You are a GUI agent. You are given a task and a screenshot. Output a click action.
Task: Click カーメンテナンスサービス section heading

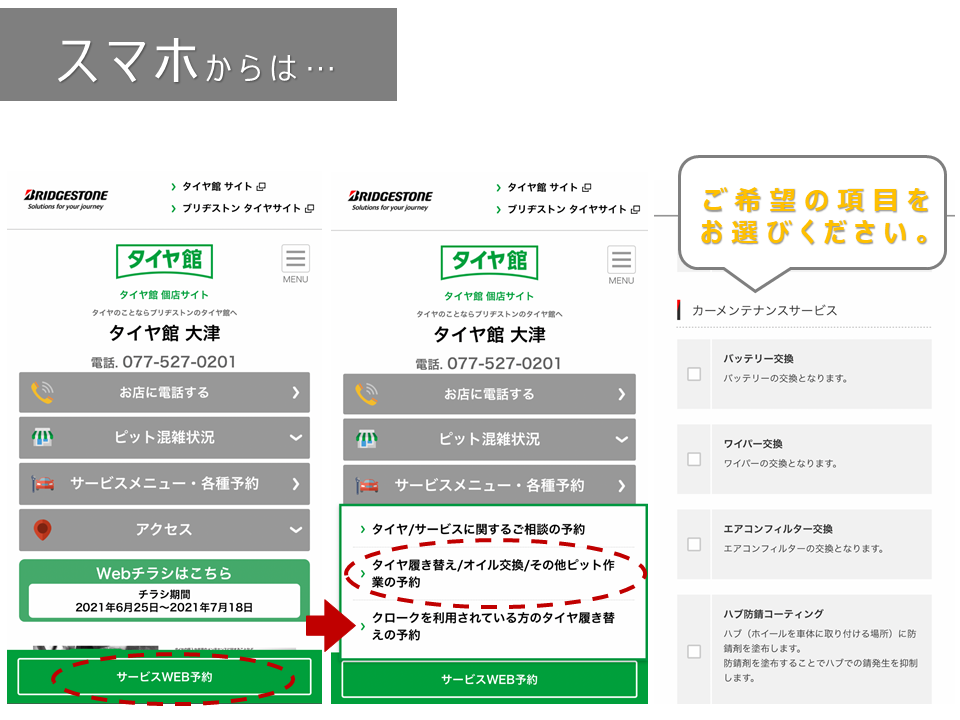(x=764, y=310)
